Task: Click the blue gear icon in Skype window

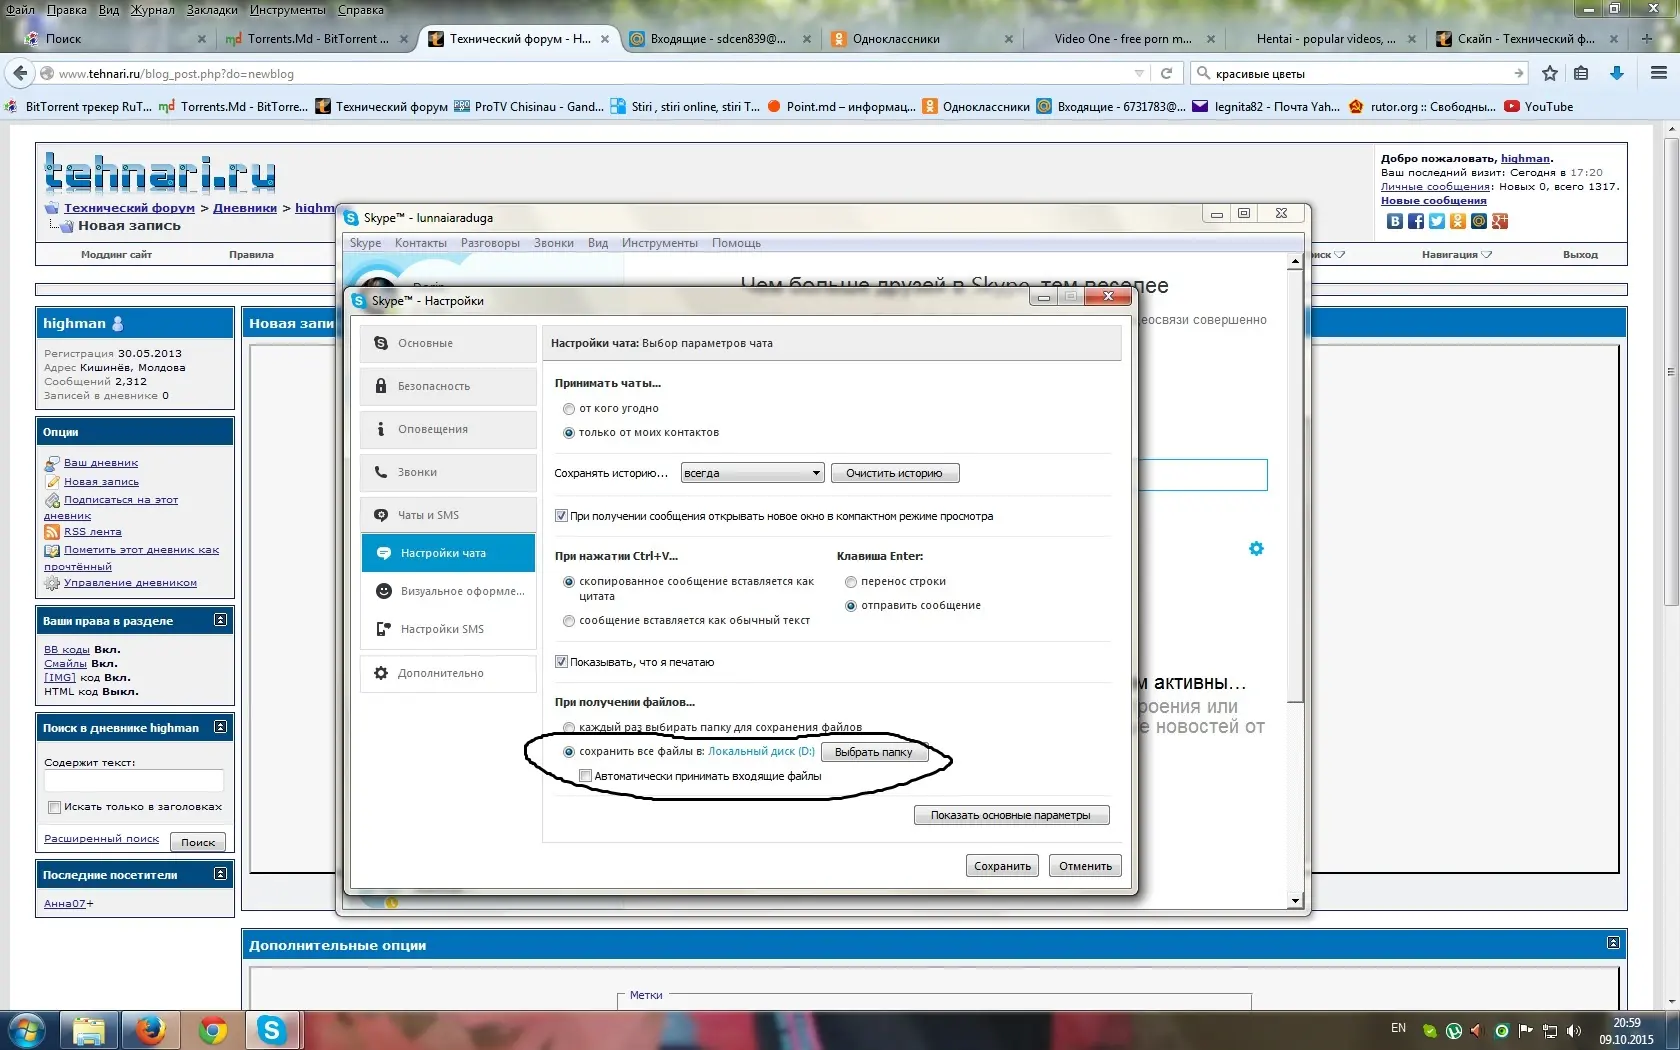Action: click(x=1256, y=548)
